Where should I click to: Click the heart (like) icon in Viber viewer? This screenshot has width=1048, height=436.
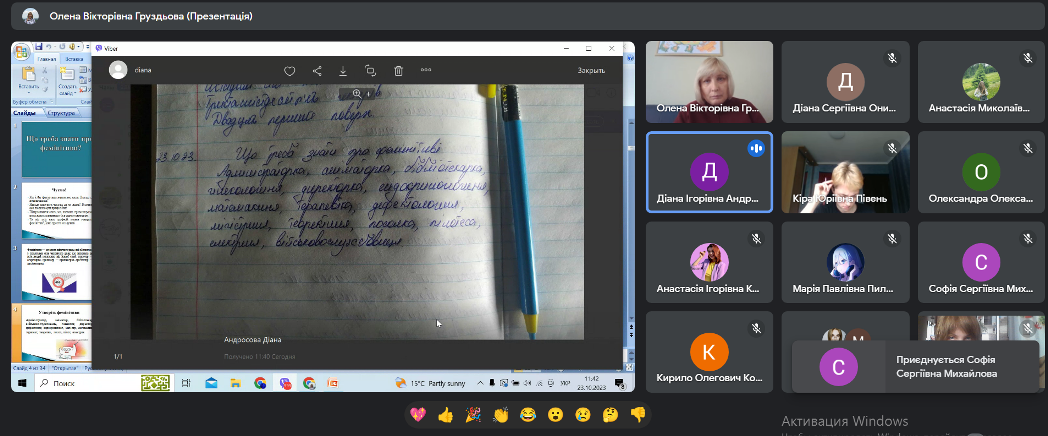pyautogui.click(x=290, y=71)
